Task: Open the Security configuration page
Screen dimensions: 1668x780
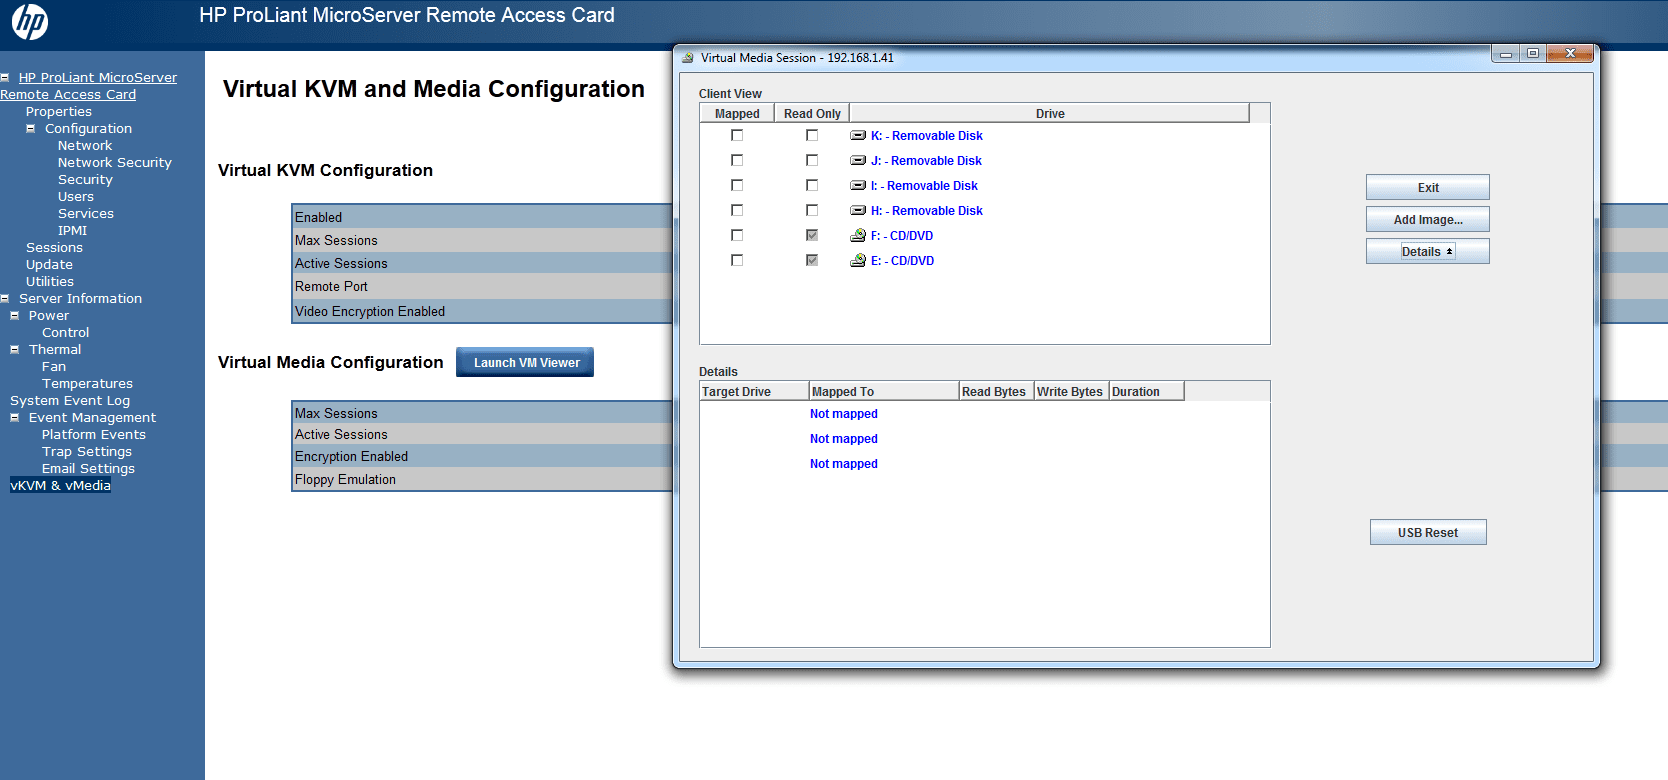Action: 85,179
